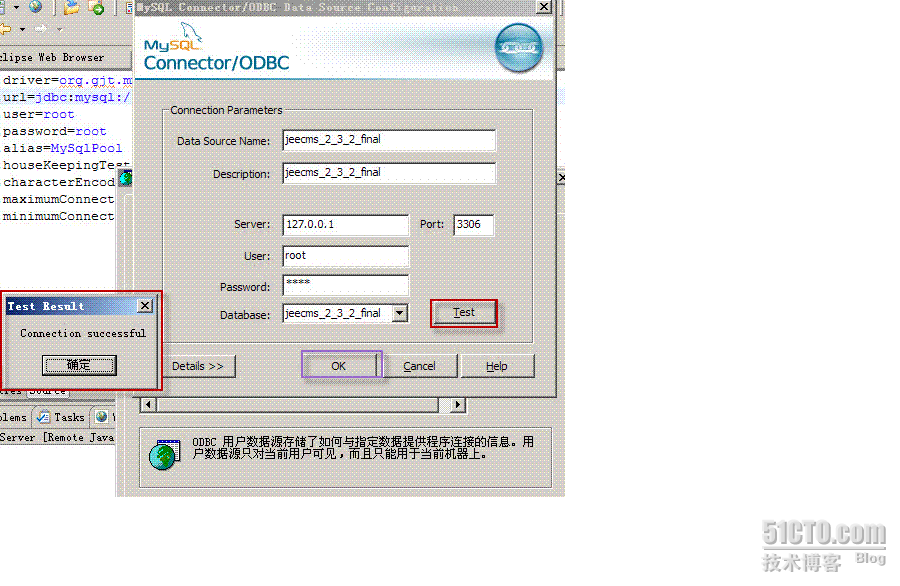
Task: Click the Test connection button
Action: click(464, 313)
